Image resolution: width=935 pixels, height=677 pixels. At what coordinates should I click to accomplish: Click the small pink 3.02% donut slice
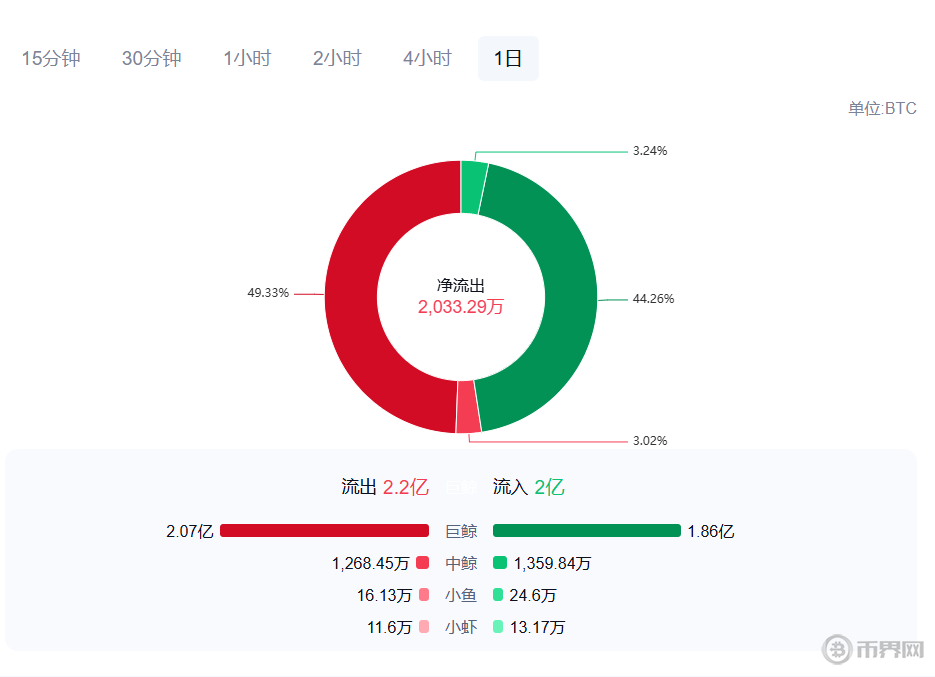[468, 407]
